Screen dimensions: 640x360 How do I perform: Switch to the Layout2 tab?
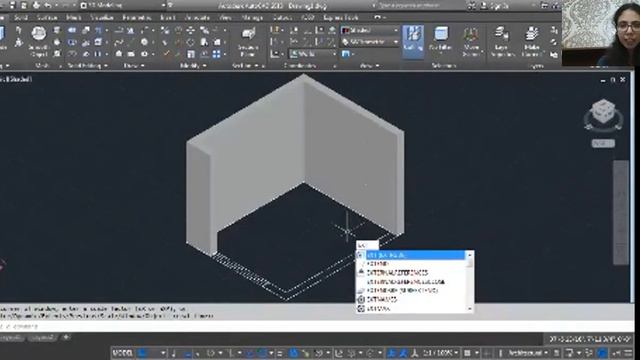tap(42, 338)
